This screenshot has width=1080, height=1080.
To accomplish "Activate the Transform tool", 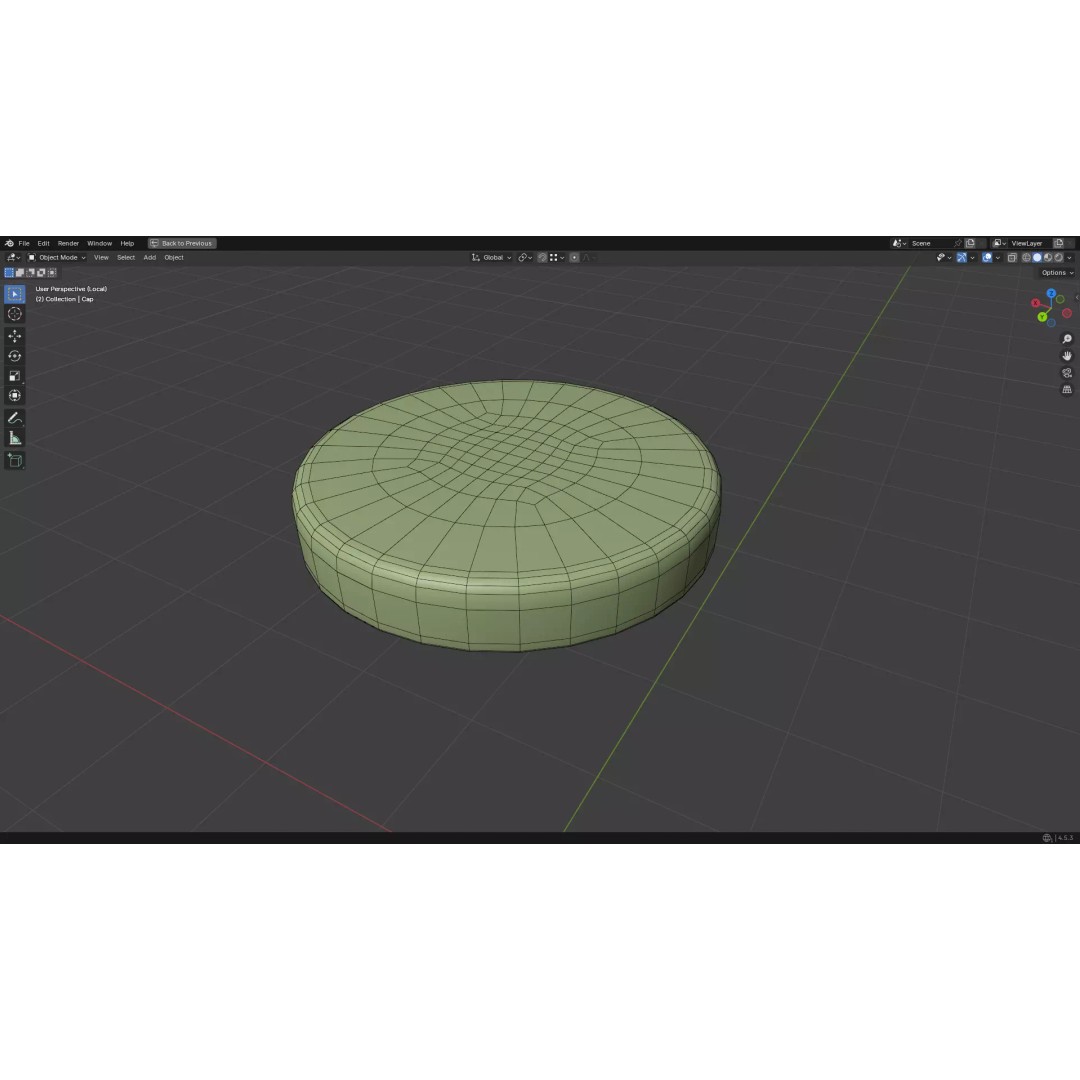I will click(x=14, y=396).
